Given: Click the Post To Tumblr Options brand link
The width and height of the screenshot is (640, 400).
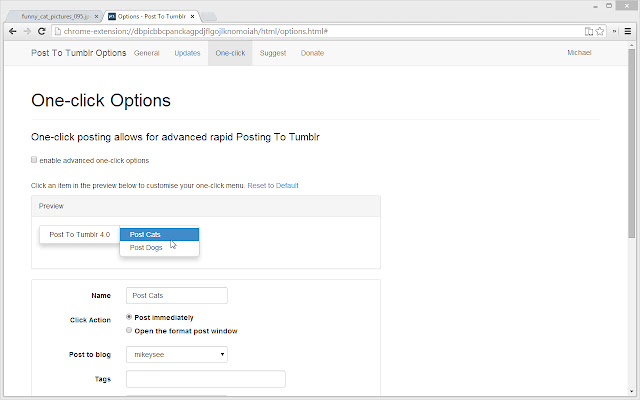Looking at the screenshot, I should pyautogui.click(x=78, y=53).
